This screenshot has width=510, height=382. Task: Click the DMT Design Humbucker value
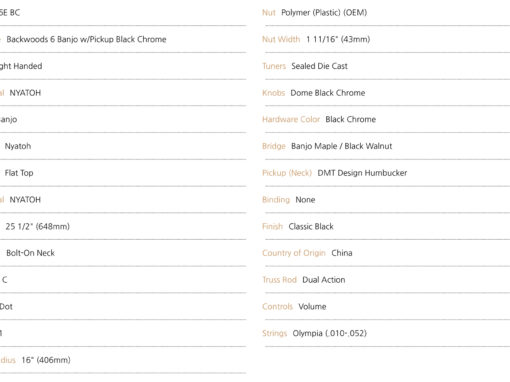pos(362,173)
